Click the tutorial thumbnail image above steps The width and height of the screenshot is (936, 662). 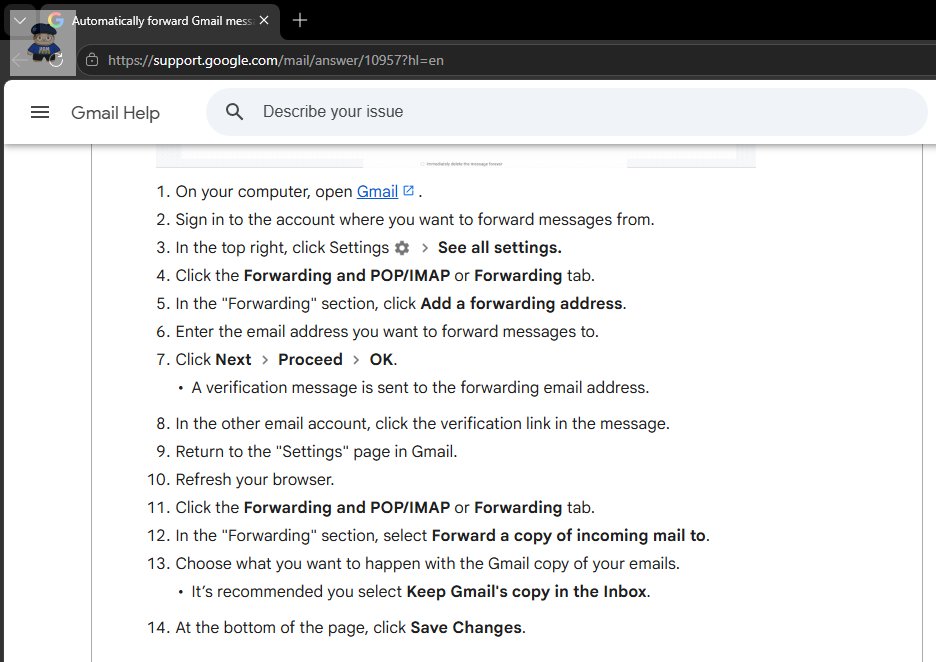pos(456,156)
